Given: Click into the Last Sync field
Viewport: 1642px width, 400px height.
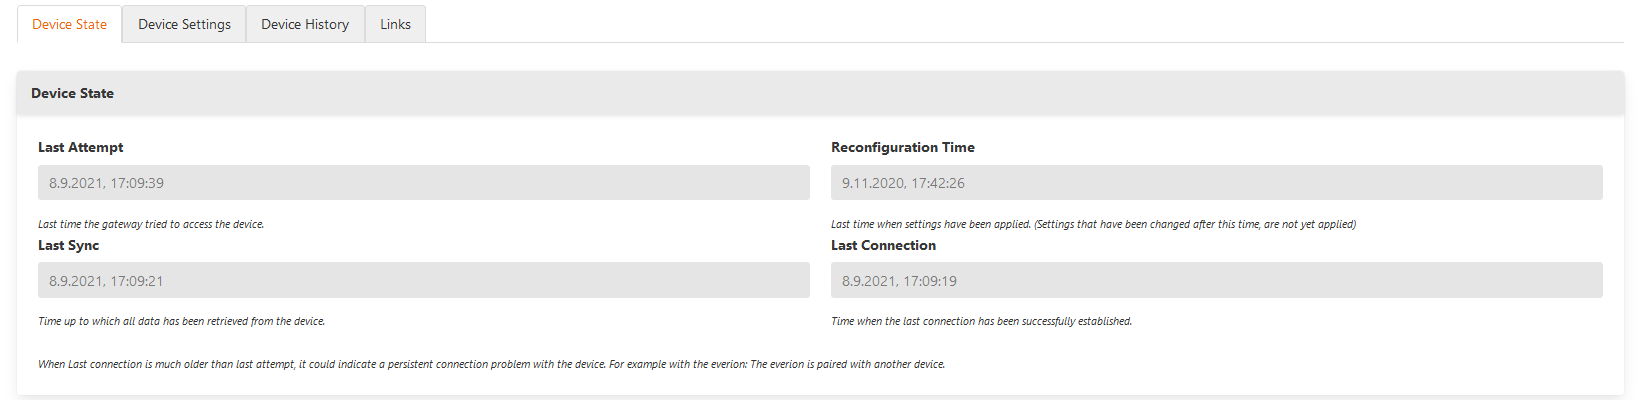Looking at the screenshot, I should [423, 281].
